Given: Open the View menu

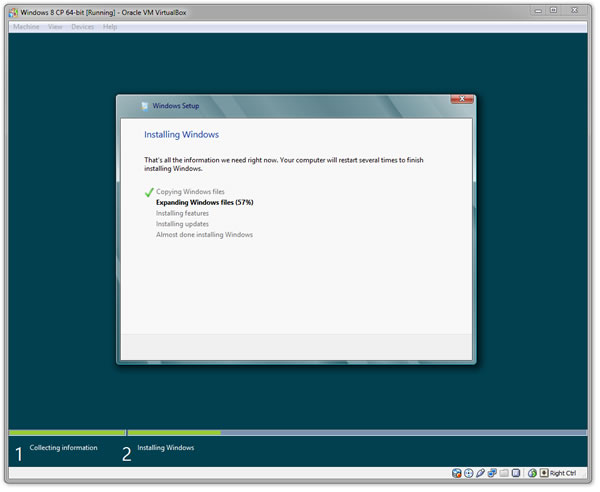Looking at the screenshot, I should point(55,27).
